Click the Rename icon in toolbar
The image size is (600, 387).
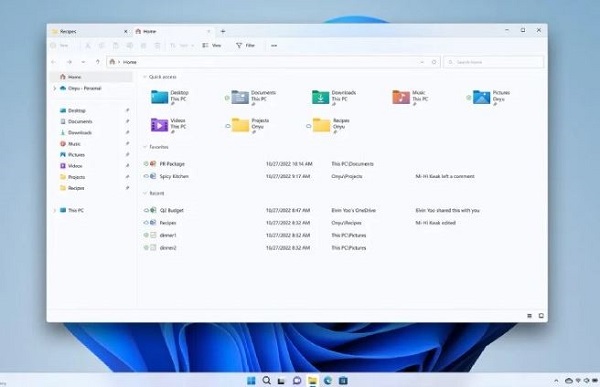(x=130, y=46)
